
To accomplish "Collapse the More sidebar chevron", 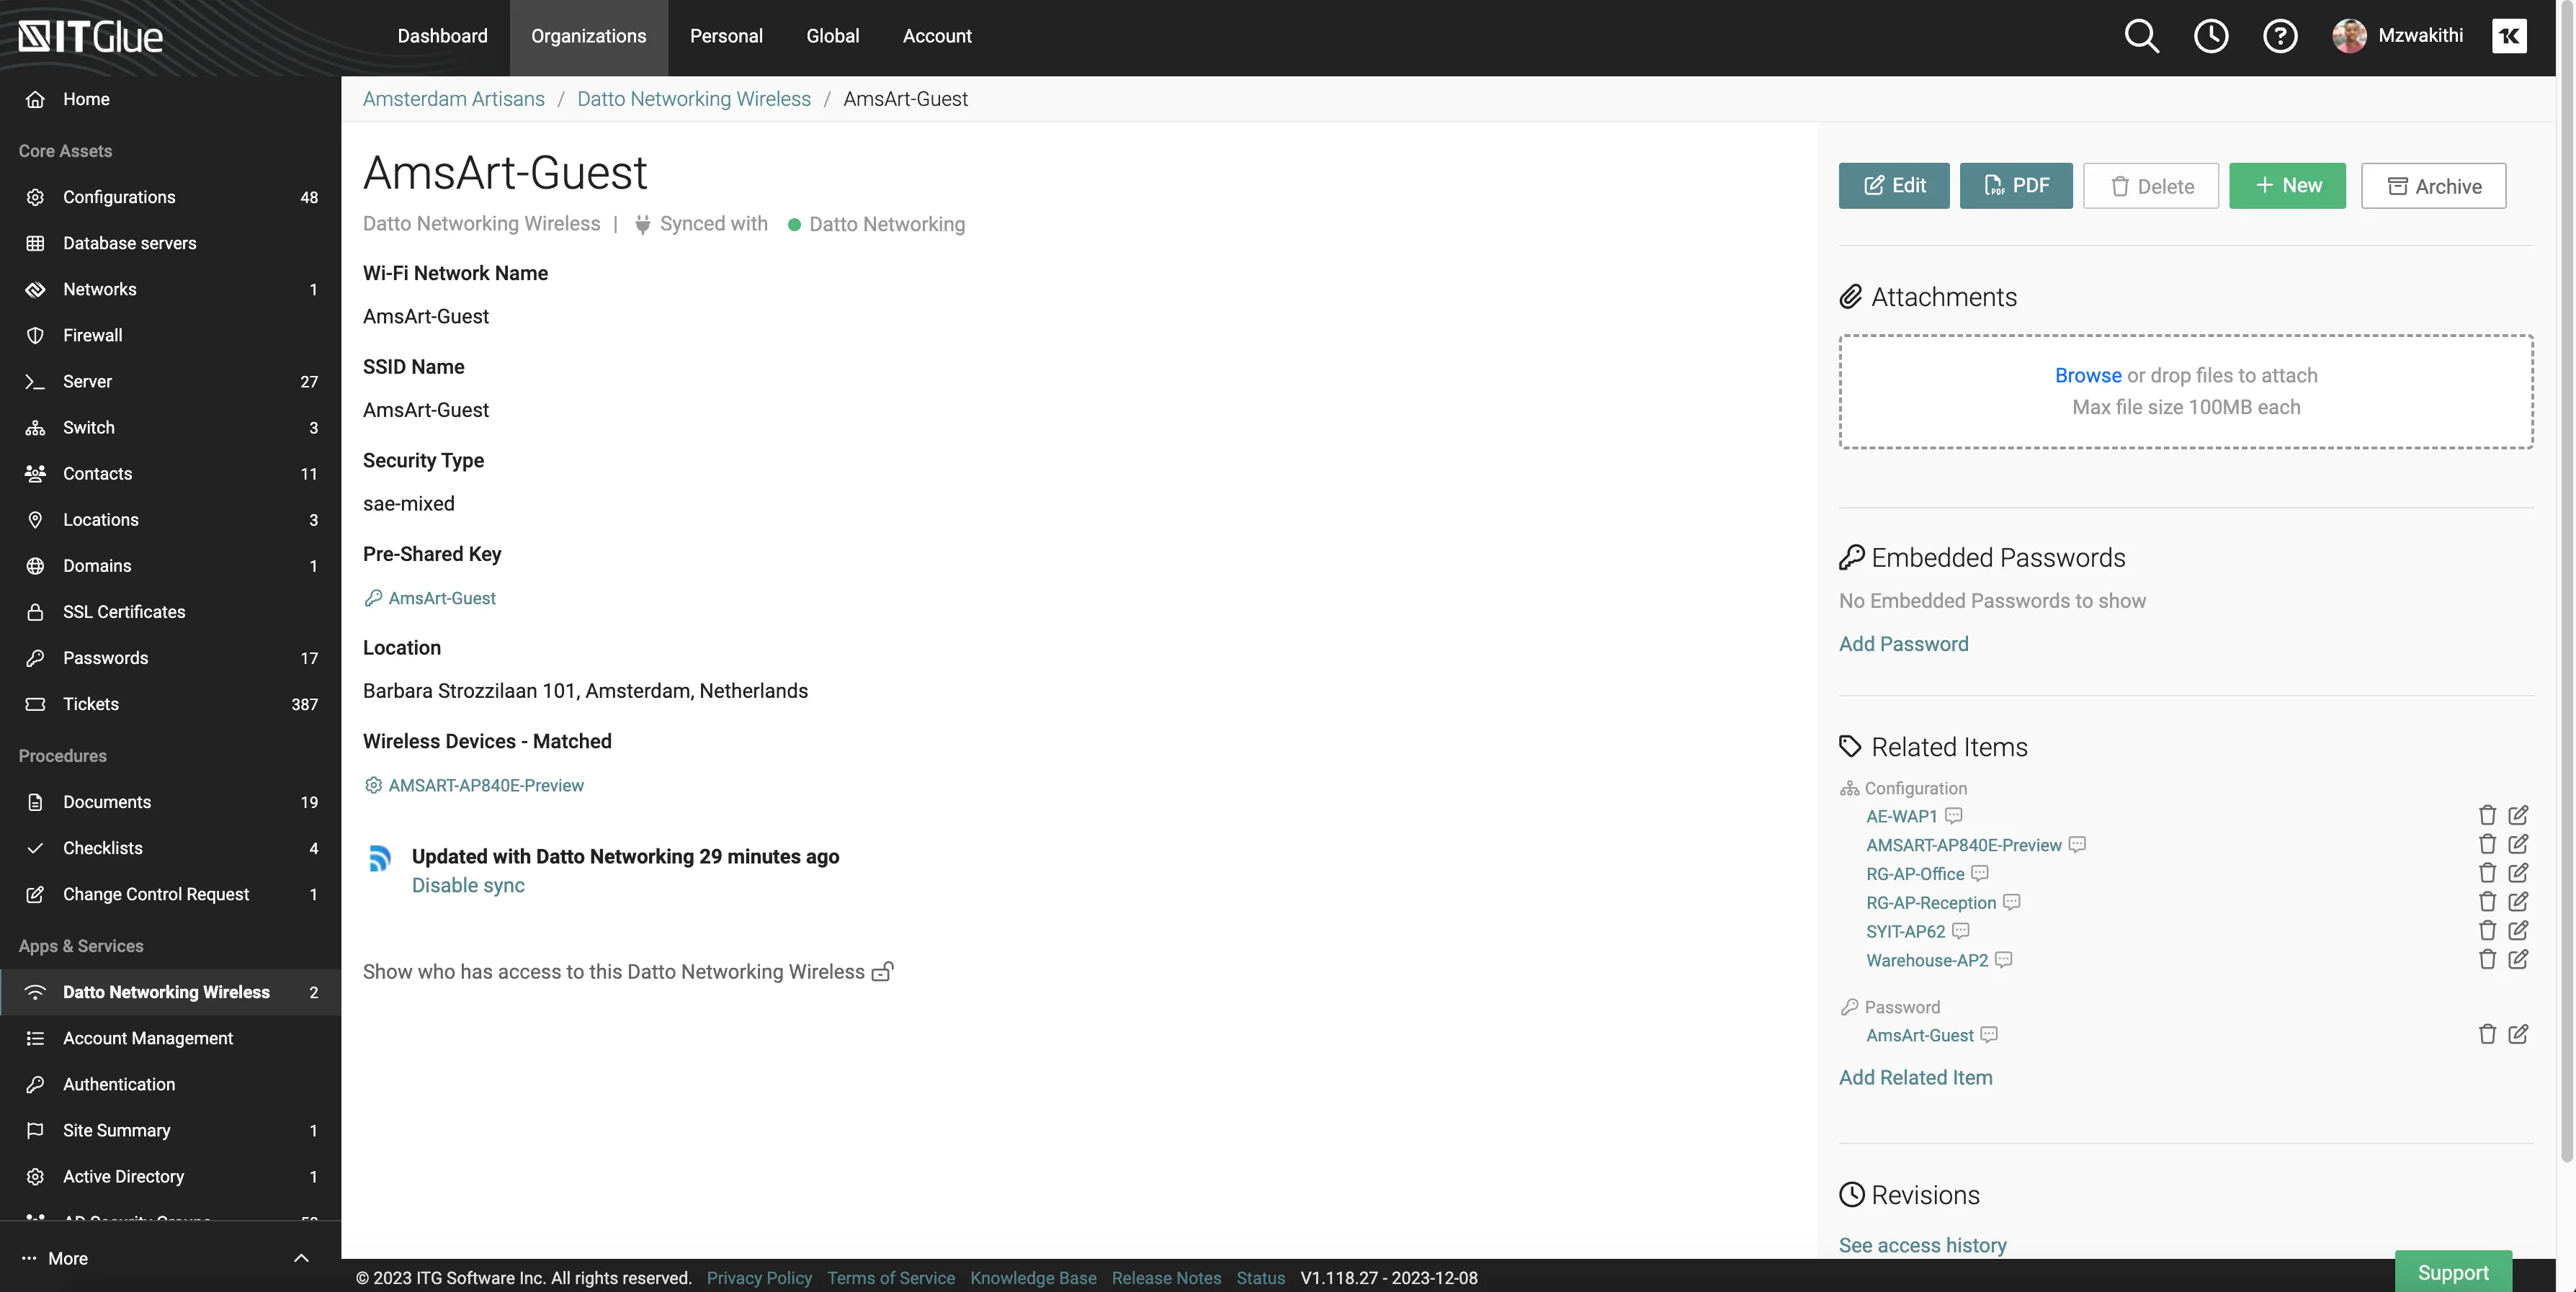I will pyautogui.click(x=301, y=1258).
